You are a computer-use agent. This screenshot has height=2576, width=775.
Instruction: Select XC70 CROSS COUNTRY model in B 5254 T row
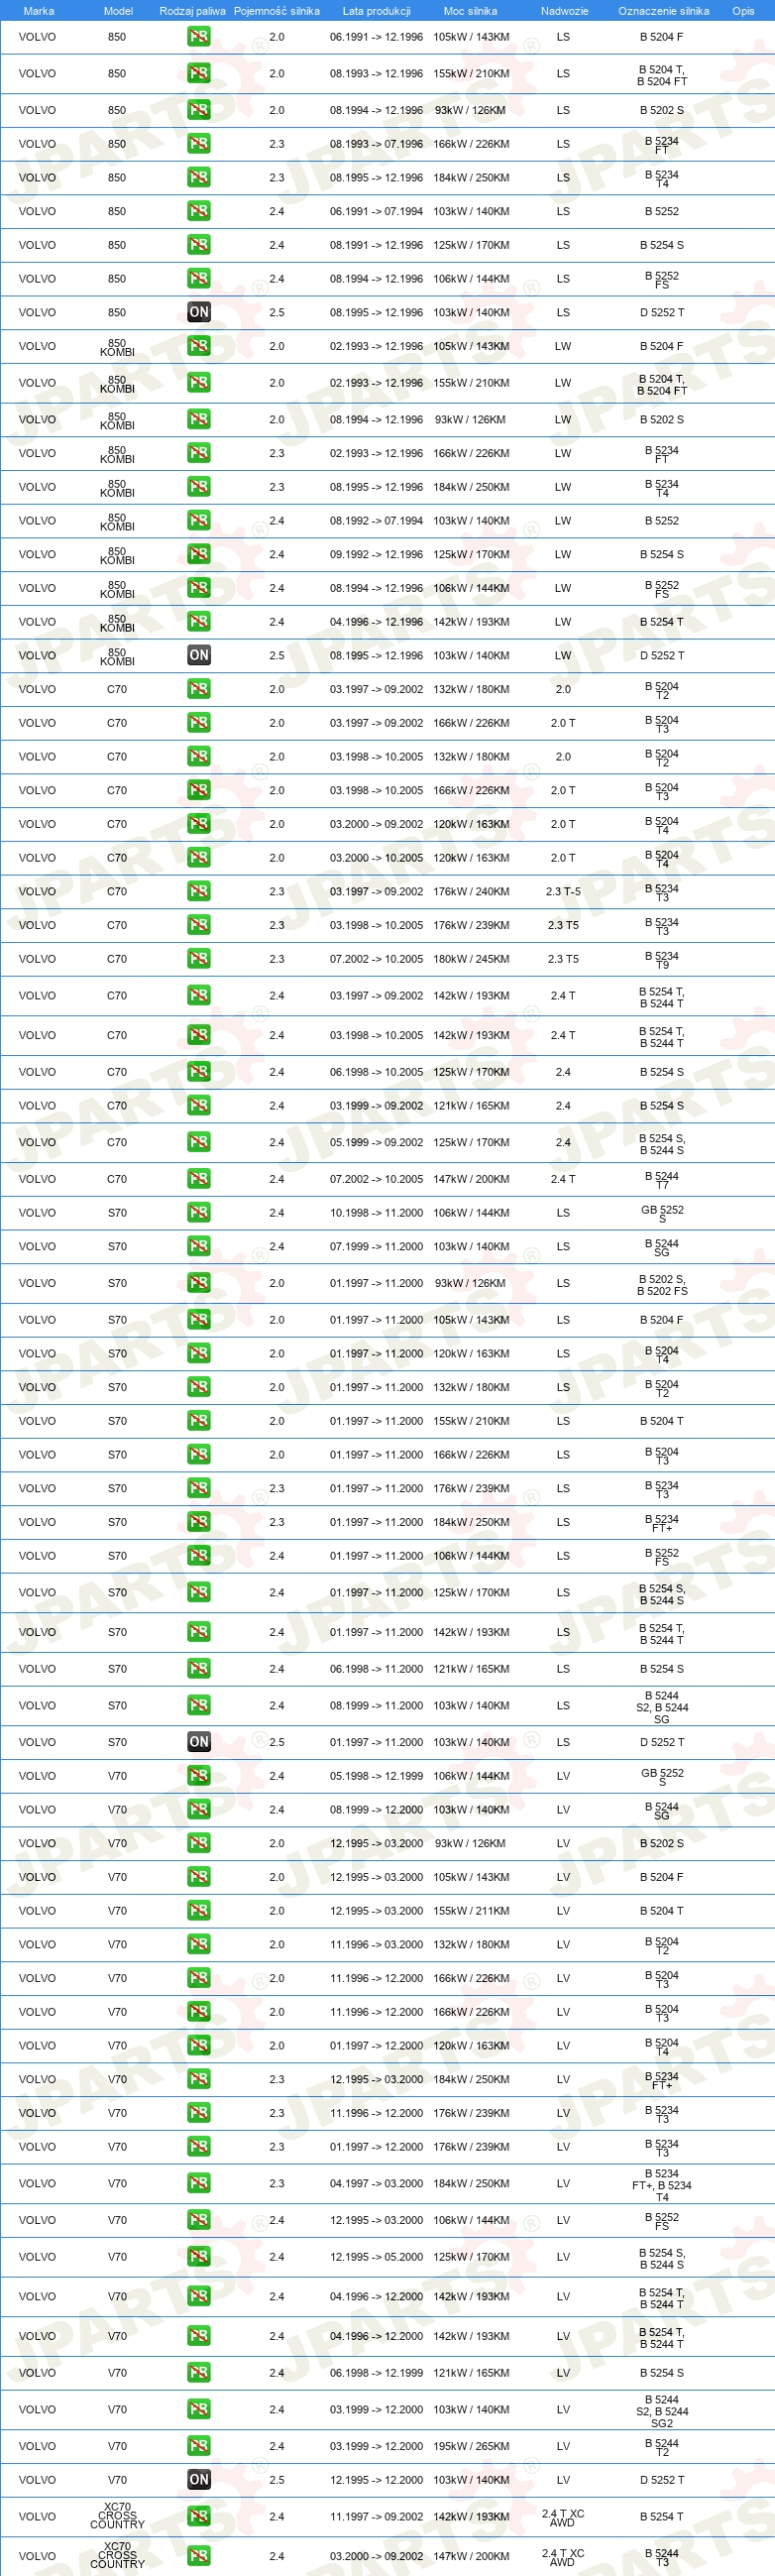pyautogui.click(x=117, y=2516)
